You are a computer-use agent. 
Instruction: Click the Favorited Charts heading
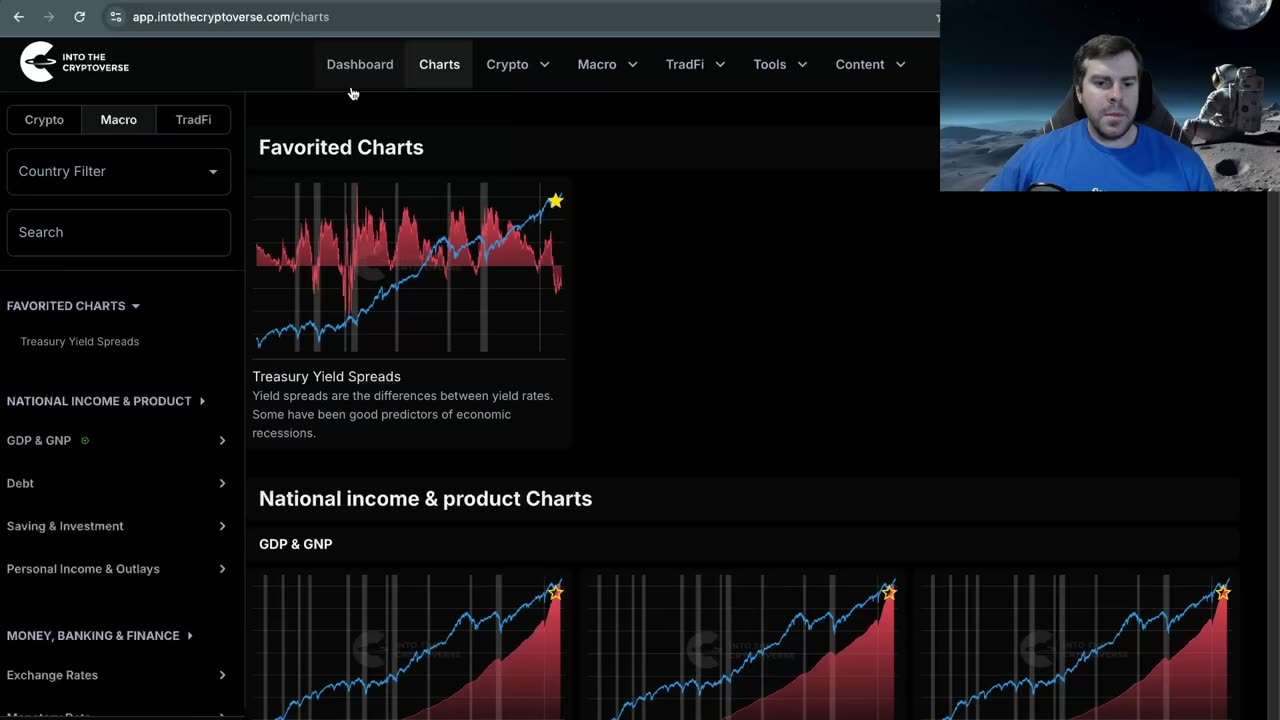(x=341, y=147)
